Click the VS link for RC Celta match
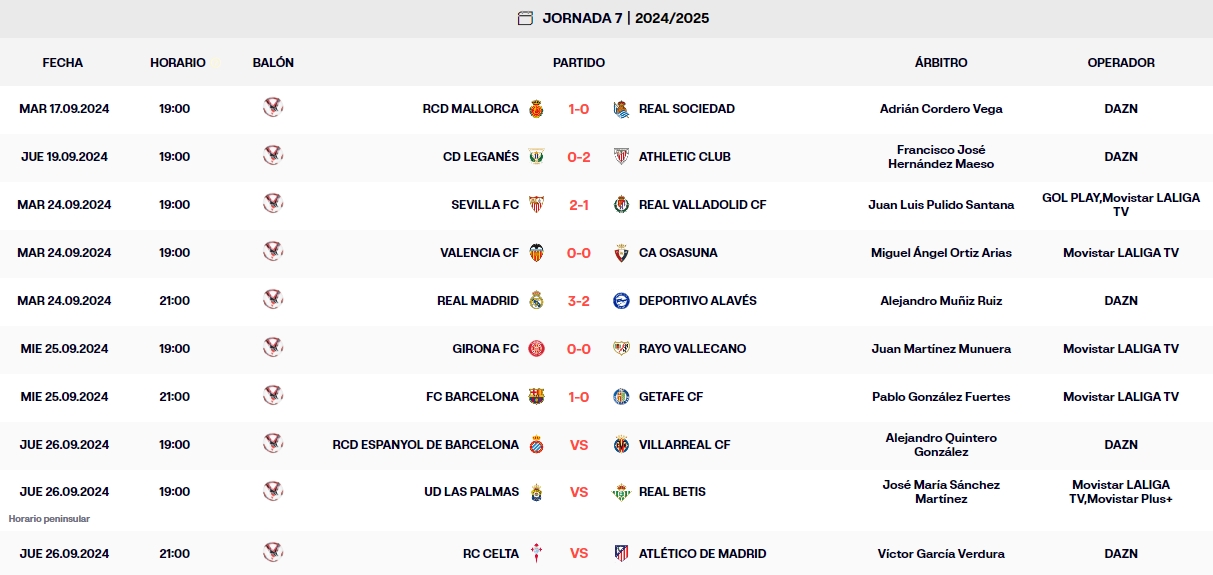This screenshot has width=1213, height=575. (579, 554)
